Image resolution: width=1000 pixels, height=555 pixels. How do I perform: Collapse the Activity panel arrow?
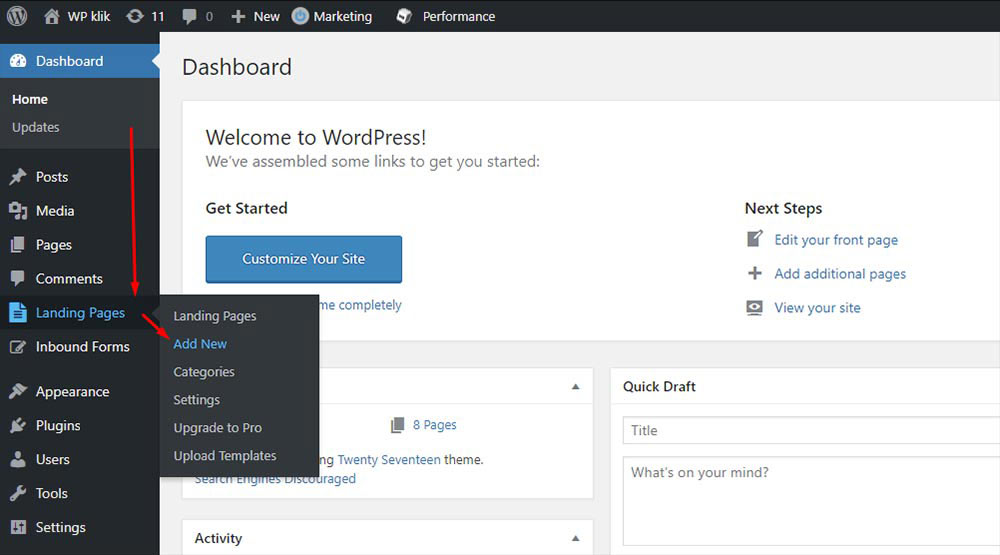point(575,538)
